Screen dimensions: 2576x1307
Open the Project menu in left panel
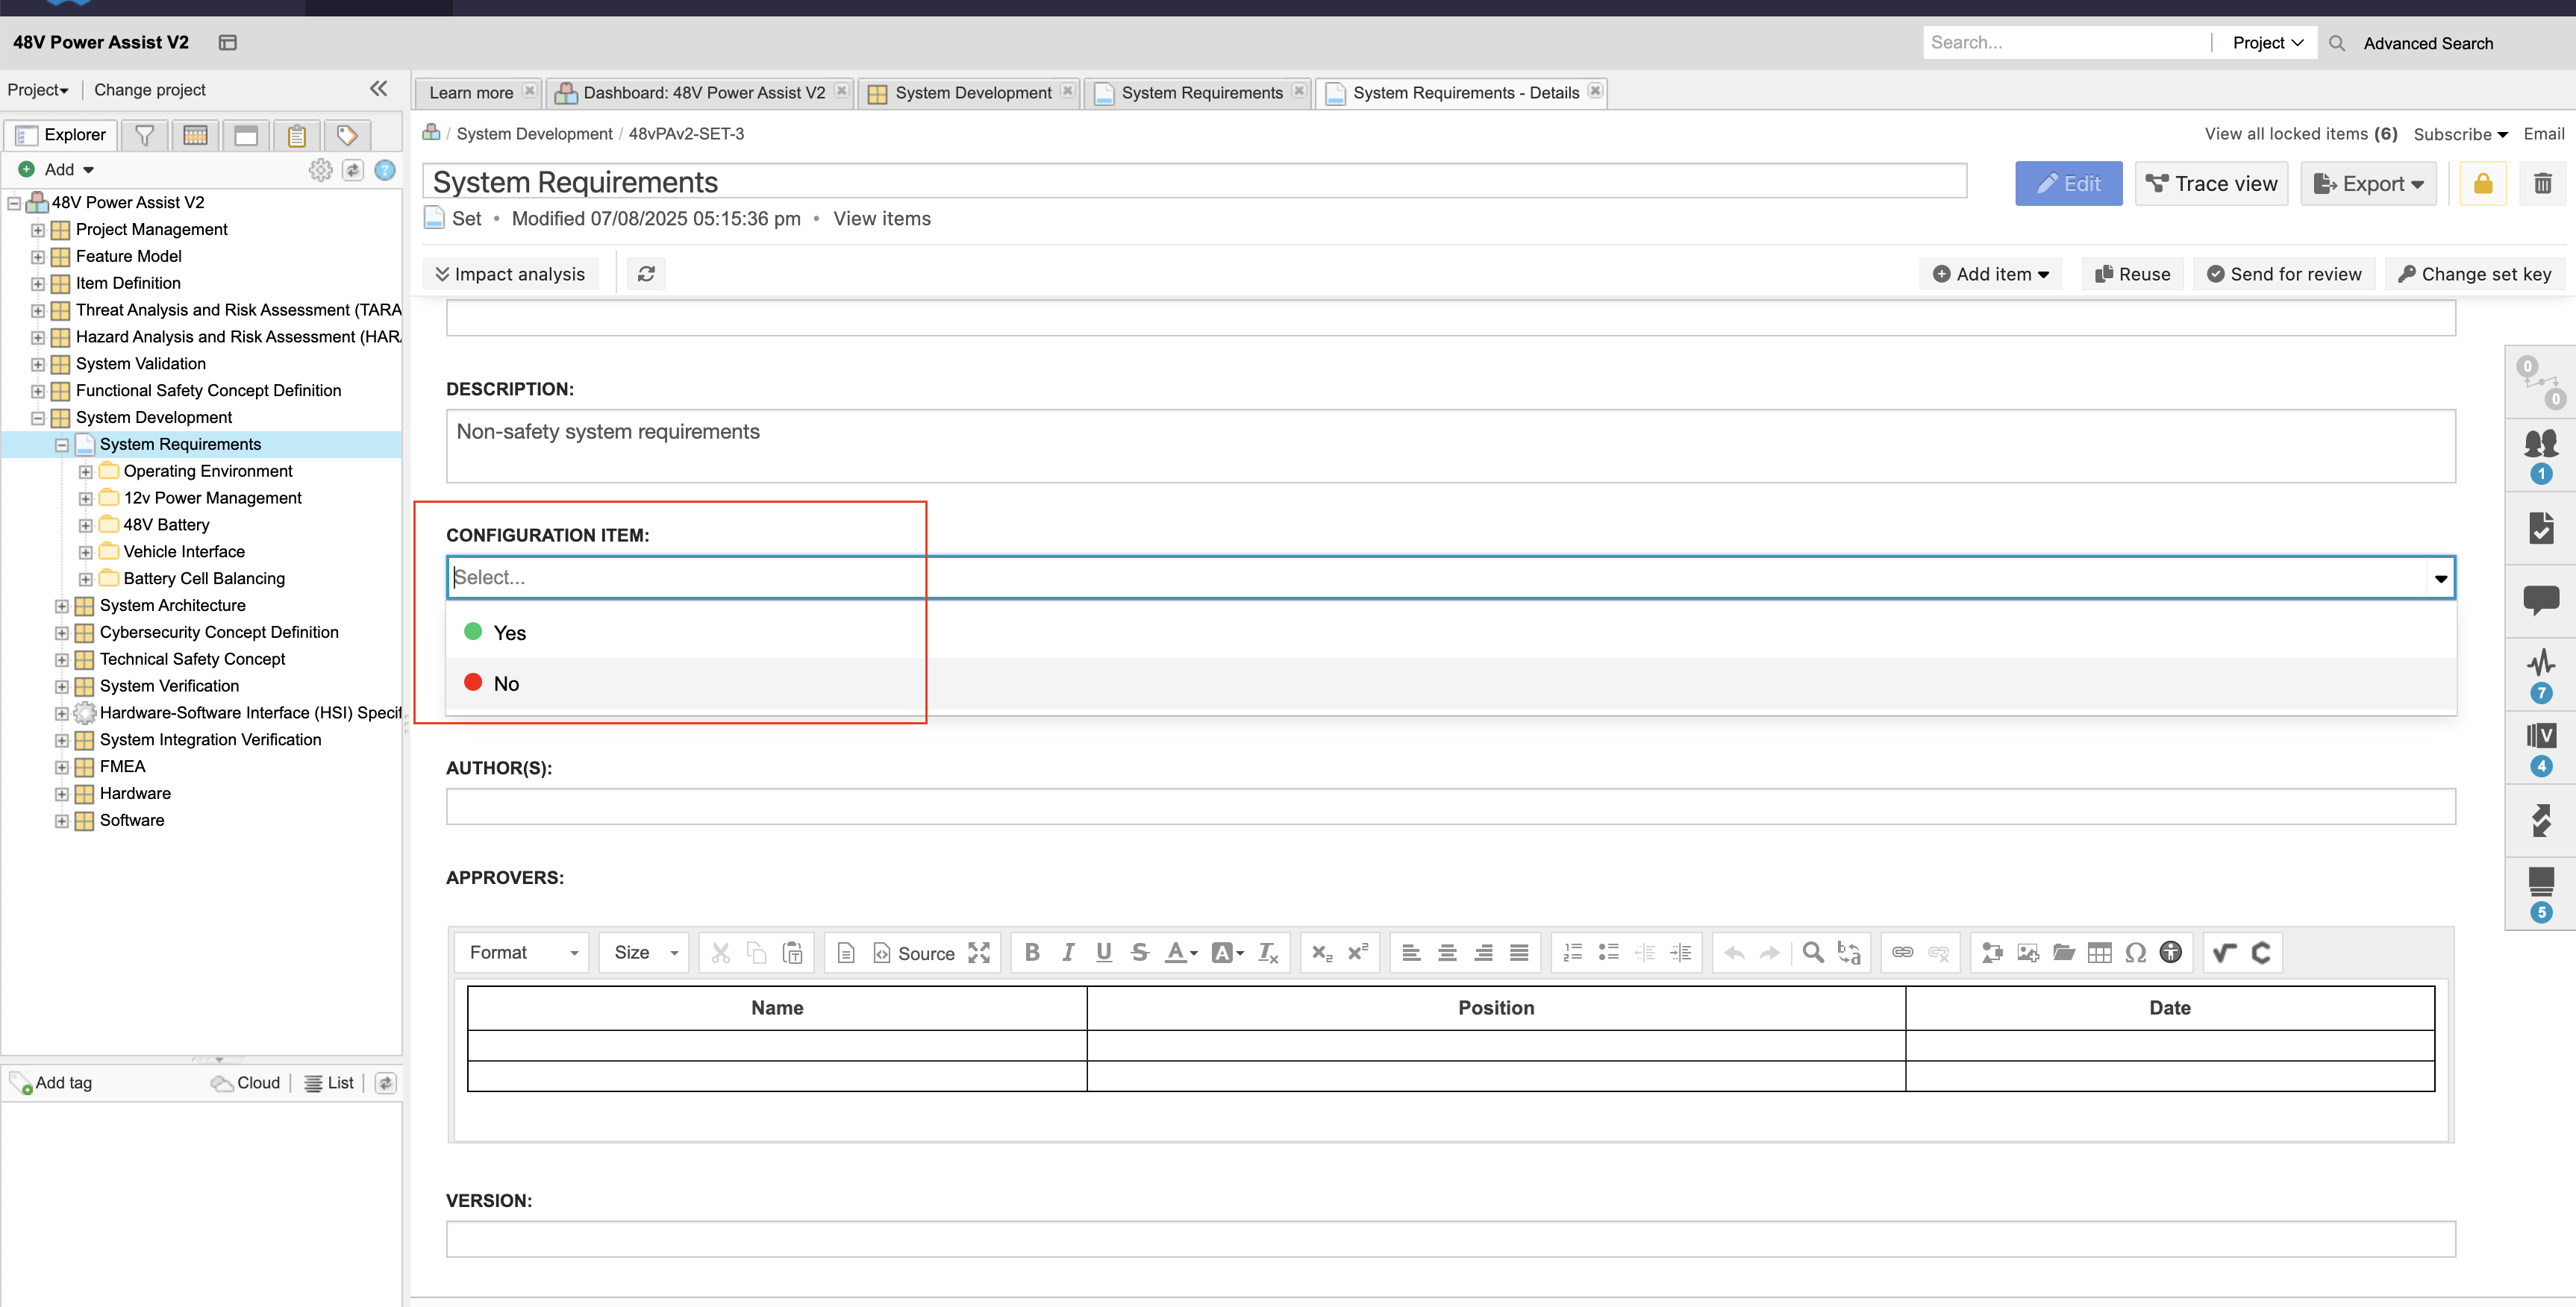point(37,90)
